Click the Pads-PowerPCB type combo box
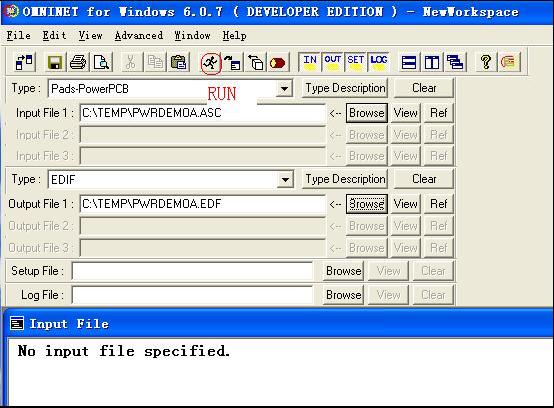Screen dimensions: 554x408 point(170,89)
